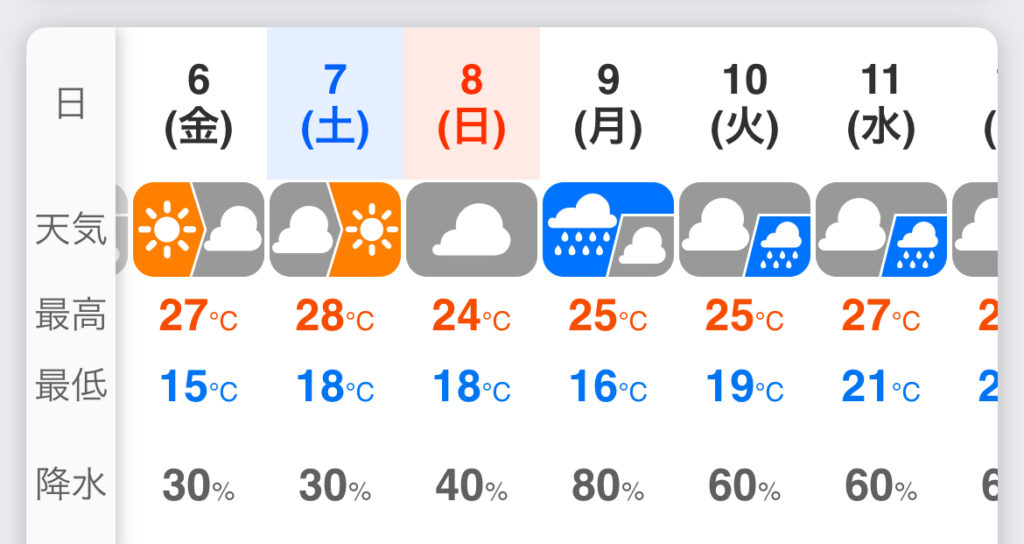Viewport: 1024px width, 544px height.
Task: Click the 降水 row label
Action: pyautogui.click(x=71, y=485)
